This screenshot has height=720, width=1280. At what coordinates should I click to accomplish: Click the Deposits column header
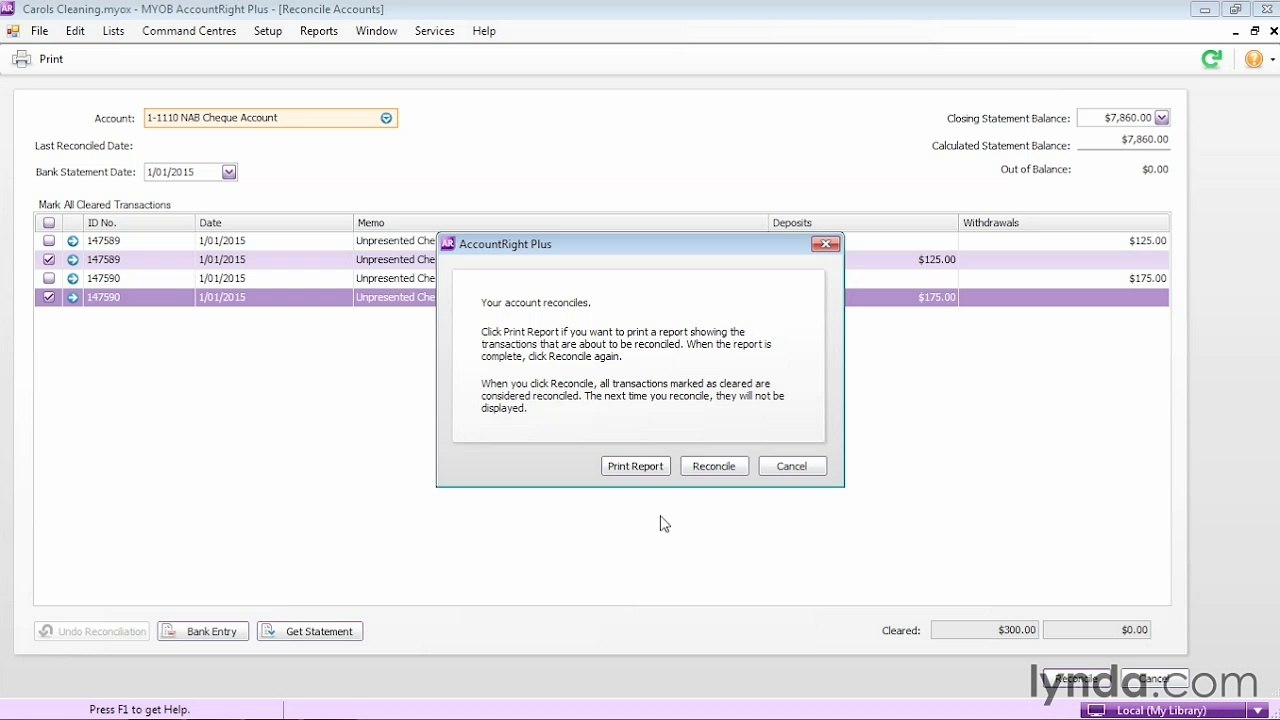coord(863,223)
